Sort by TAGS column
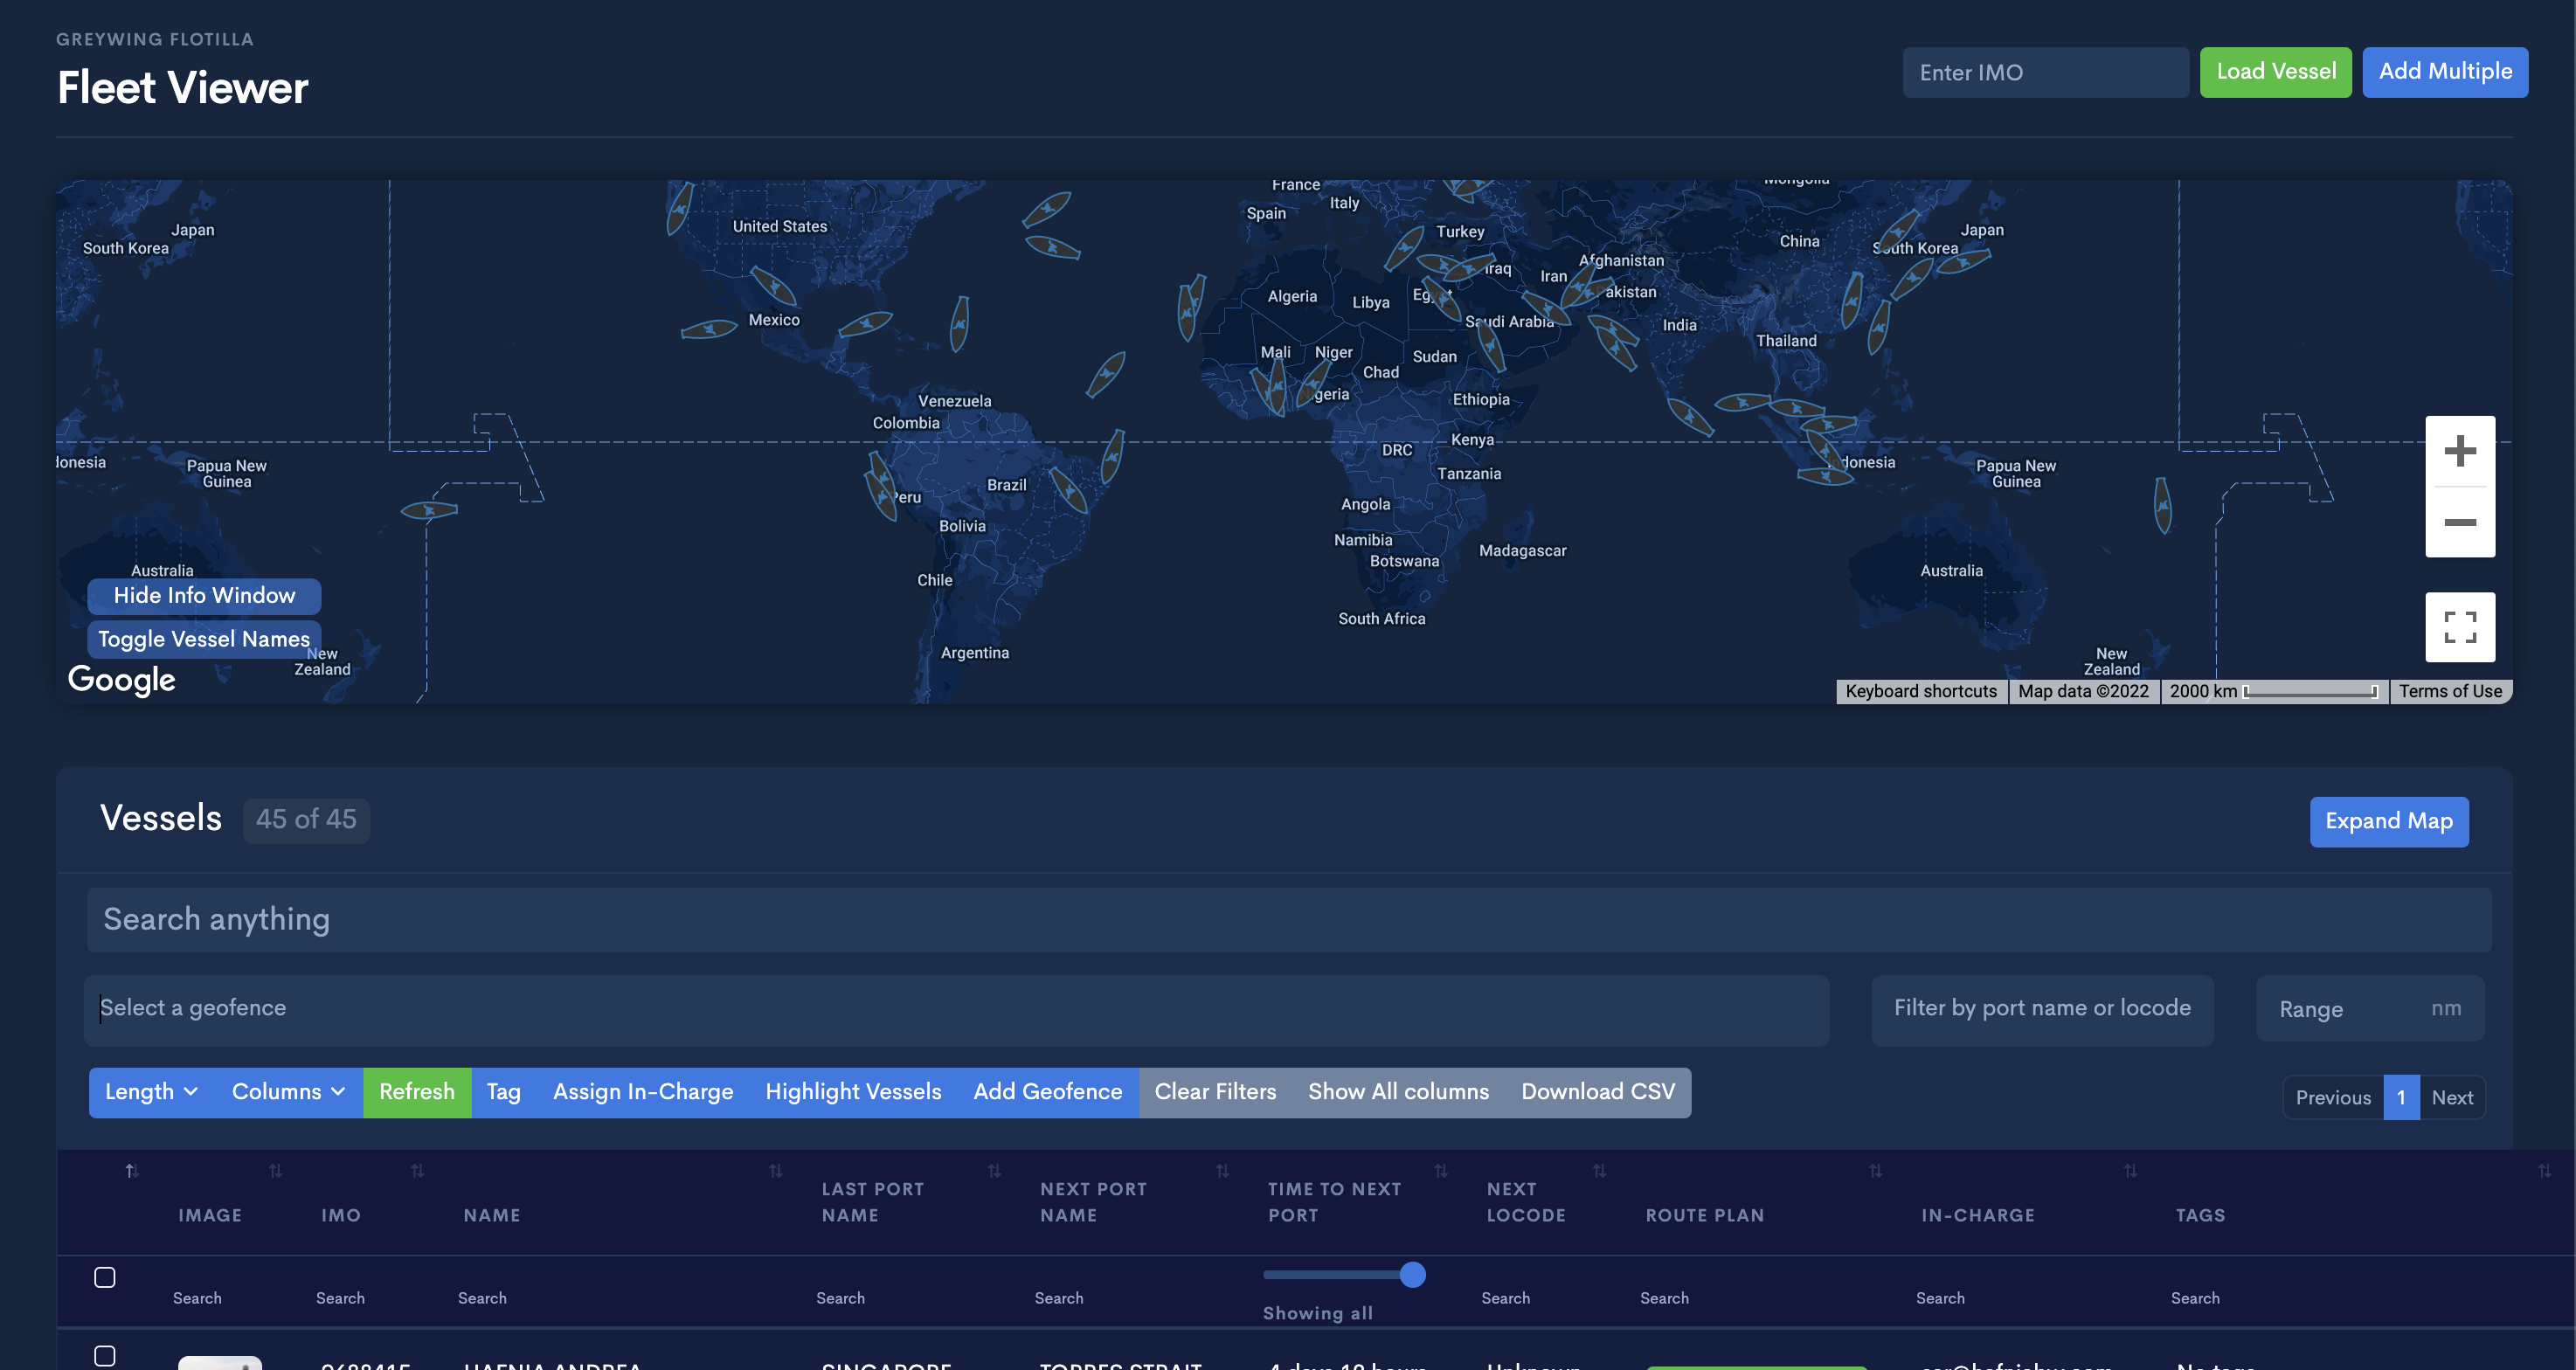This screenshot has height=1370, width=2576. click(2544, 1170)
